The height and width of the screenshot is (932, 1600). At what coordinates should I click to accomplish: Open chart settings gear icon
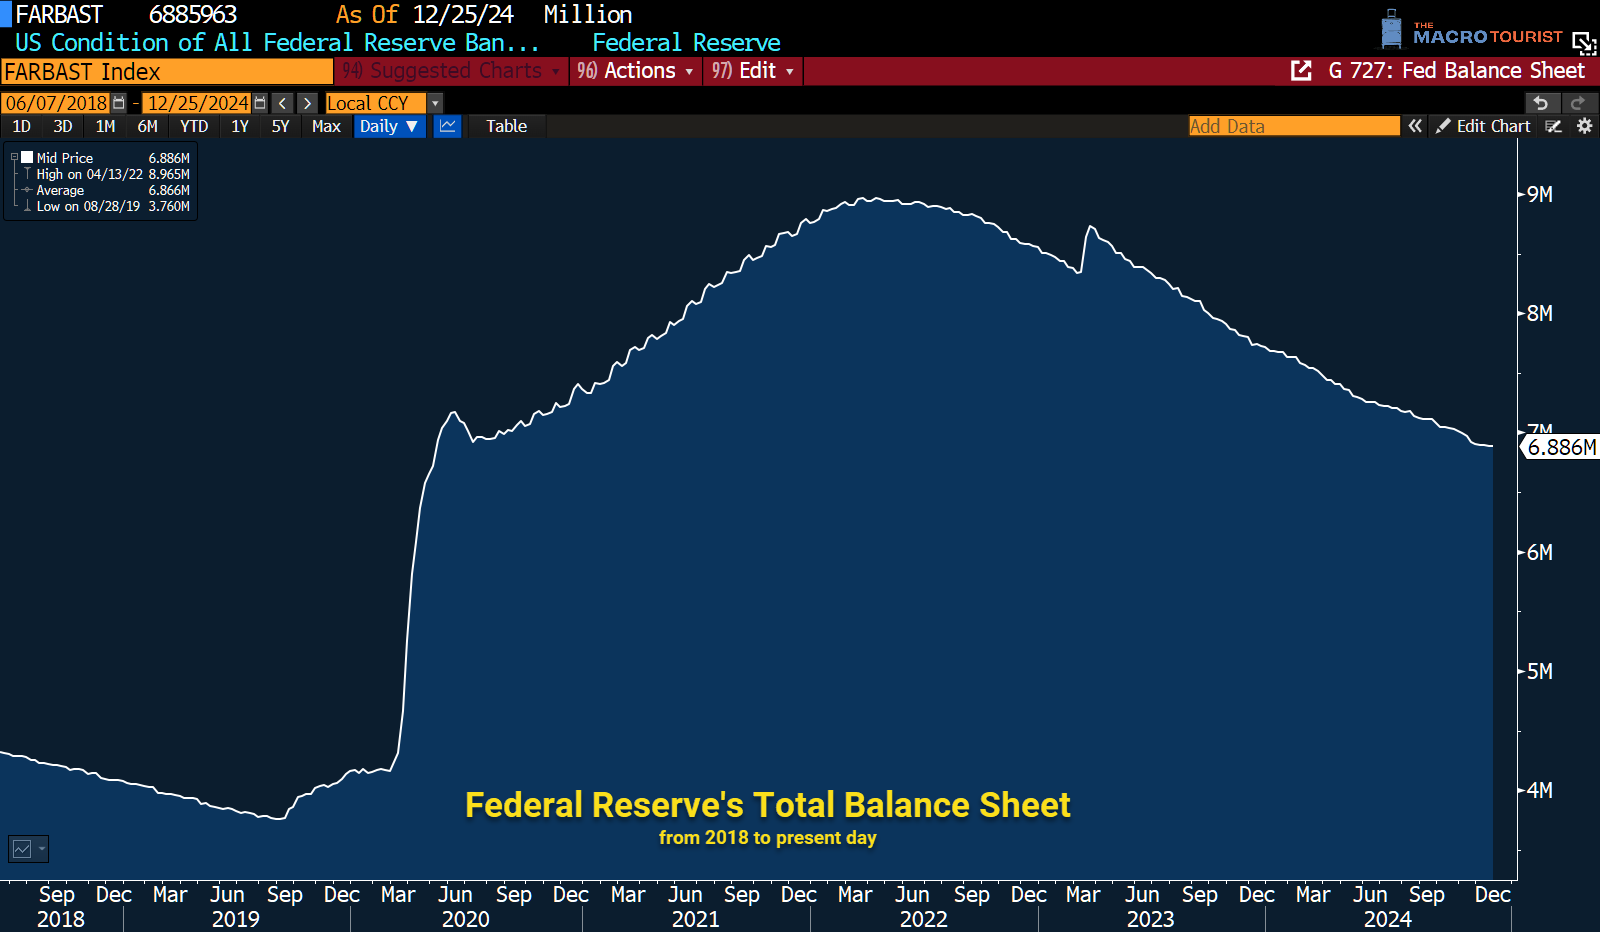1584,126
